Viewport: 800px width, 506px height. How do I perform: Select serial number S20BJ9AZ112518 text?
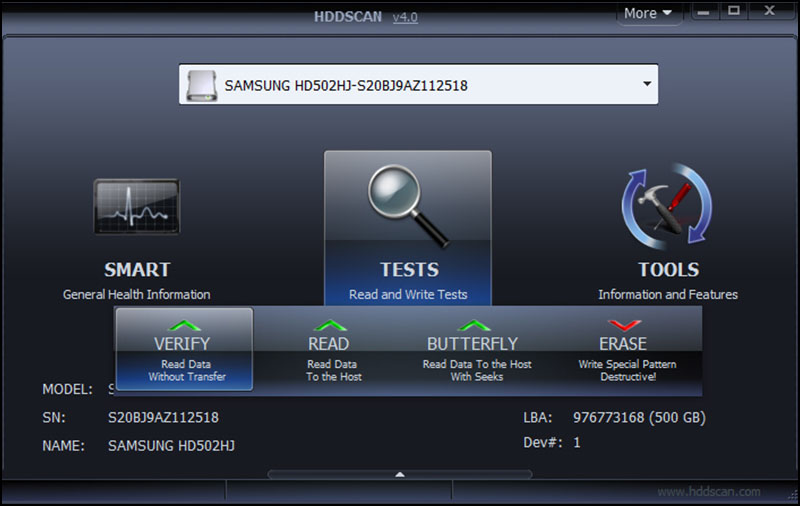pos(163,418)
